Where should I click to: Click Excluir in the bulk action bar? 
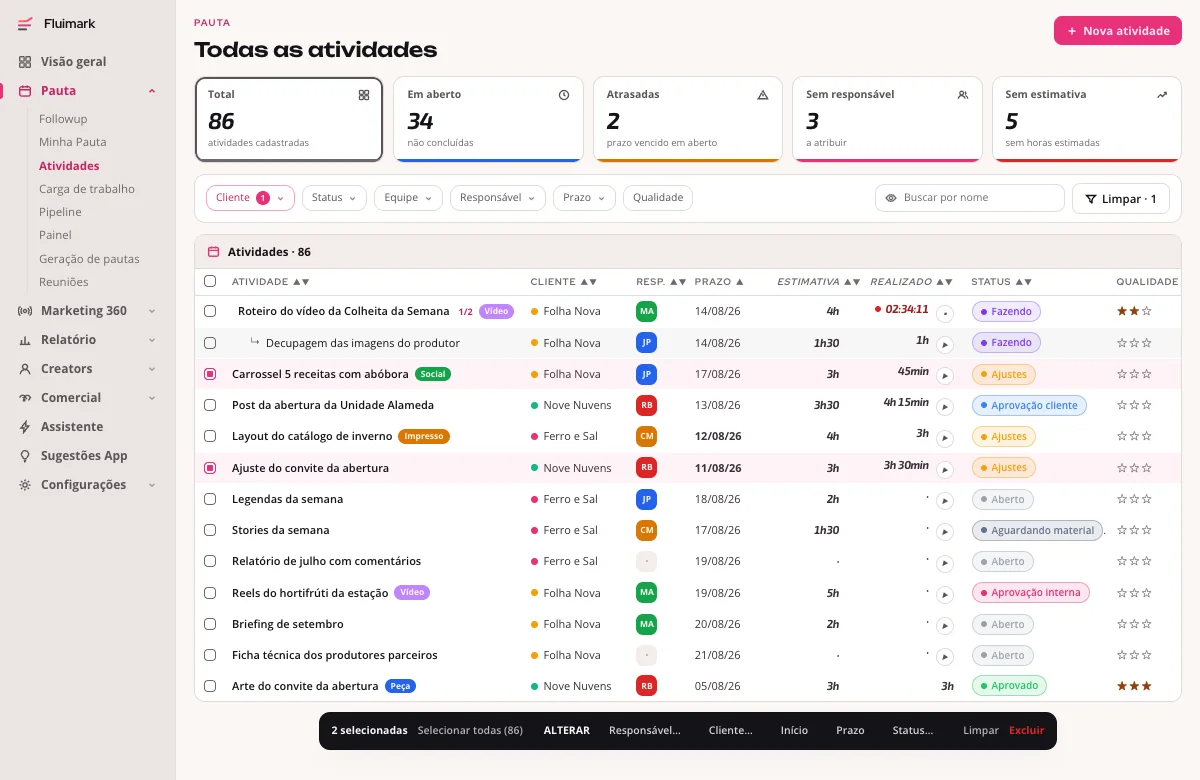point(1026,731)
